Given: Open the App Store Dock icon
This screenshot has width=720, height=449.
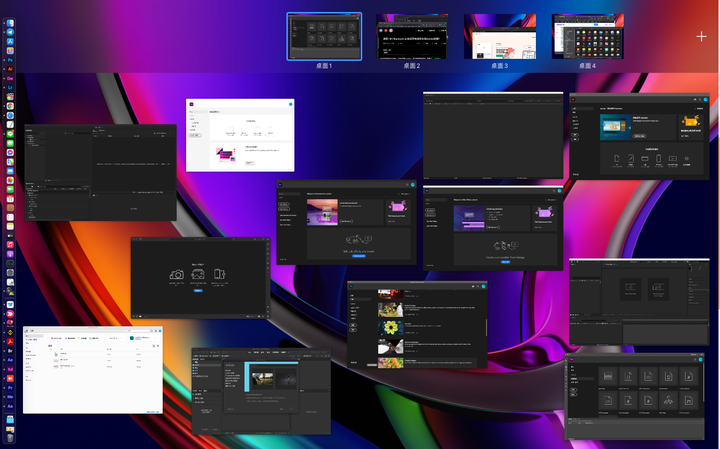Looking at the screenshot, I should (x=10, y=41).
